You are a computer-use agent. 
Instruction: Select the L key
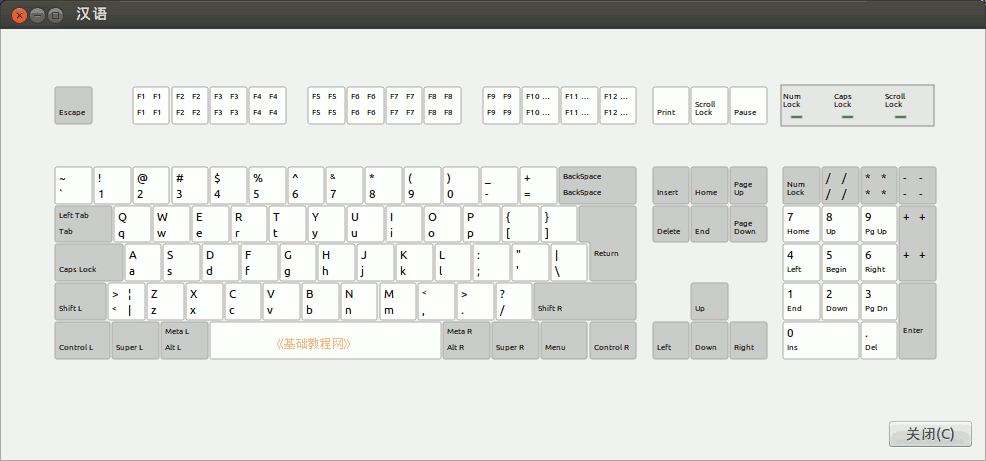tap(452, 263)
